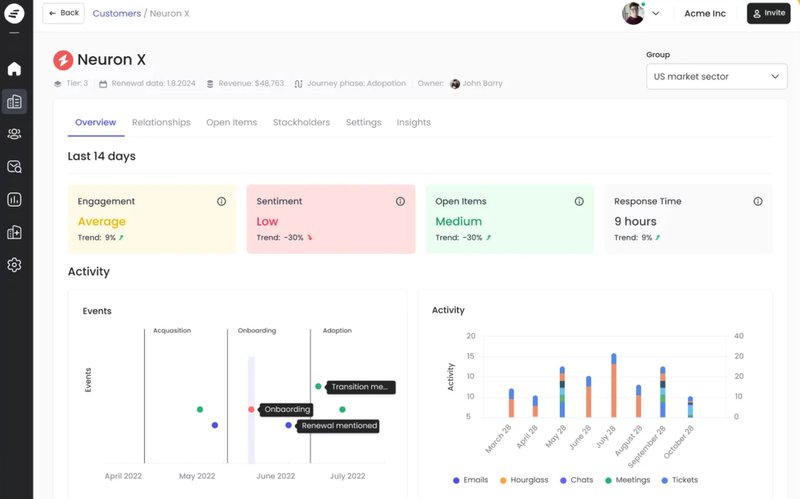Toggle Meetings series in chart legend
The width and height of the screenshot is (800, 499).
tap(626, 480)
